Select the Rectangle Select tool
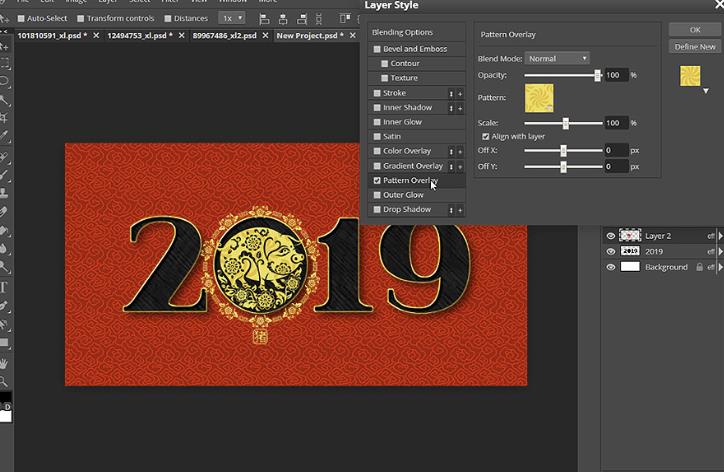 coord(4,63)
